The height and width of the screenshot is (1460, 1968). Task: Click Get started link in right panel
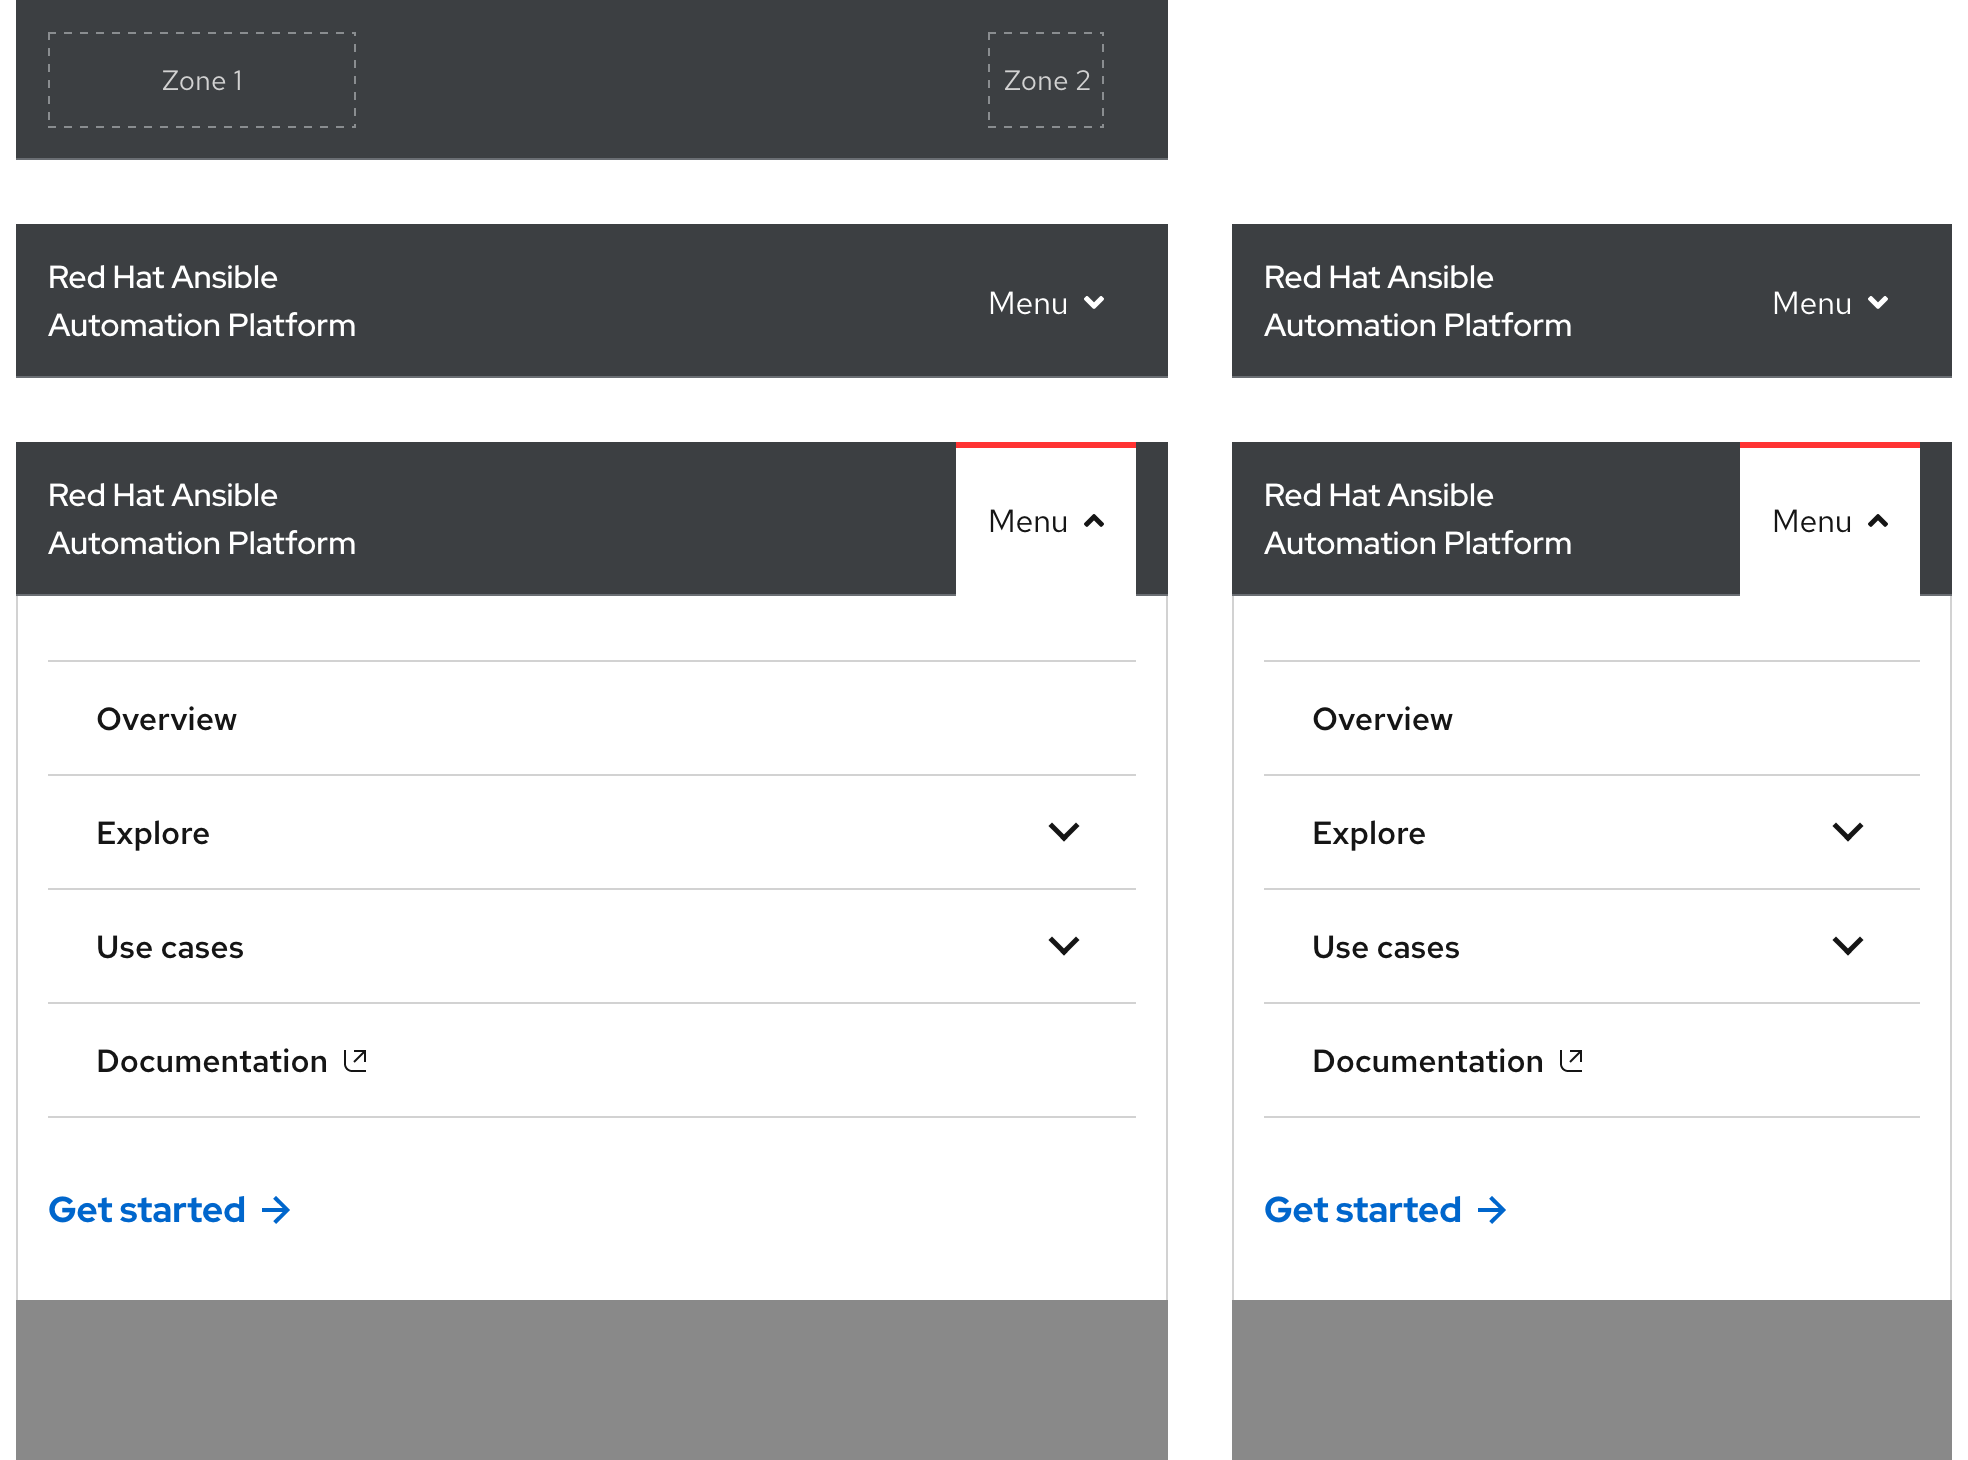pos(1362,1210)
